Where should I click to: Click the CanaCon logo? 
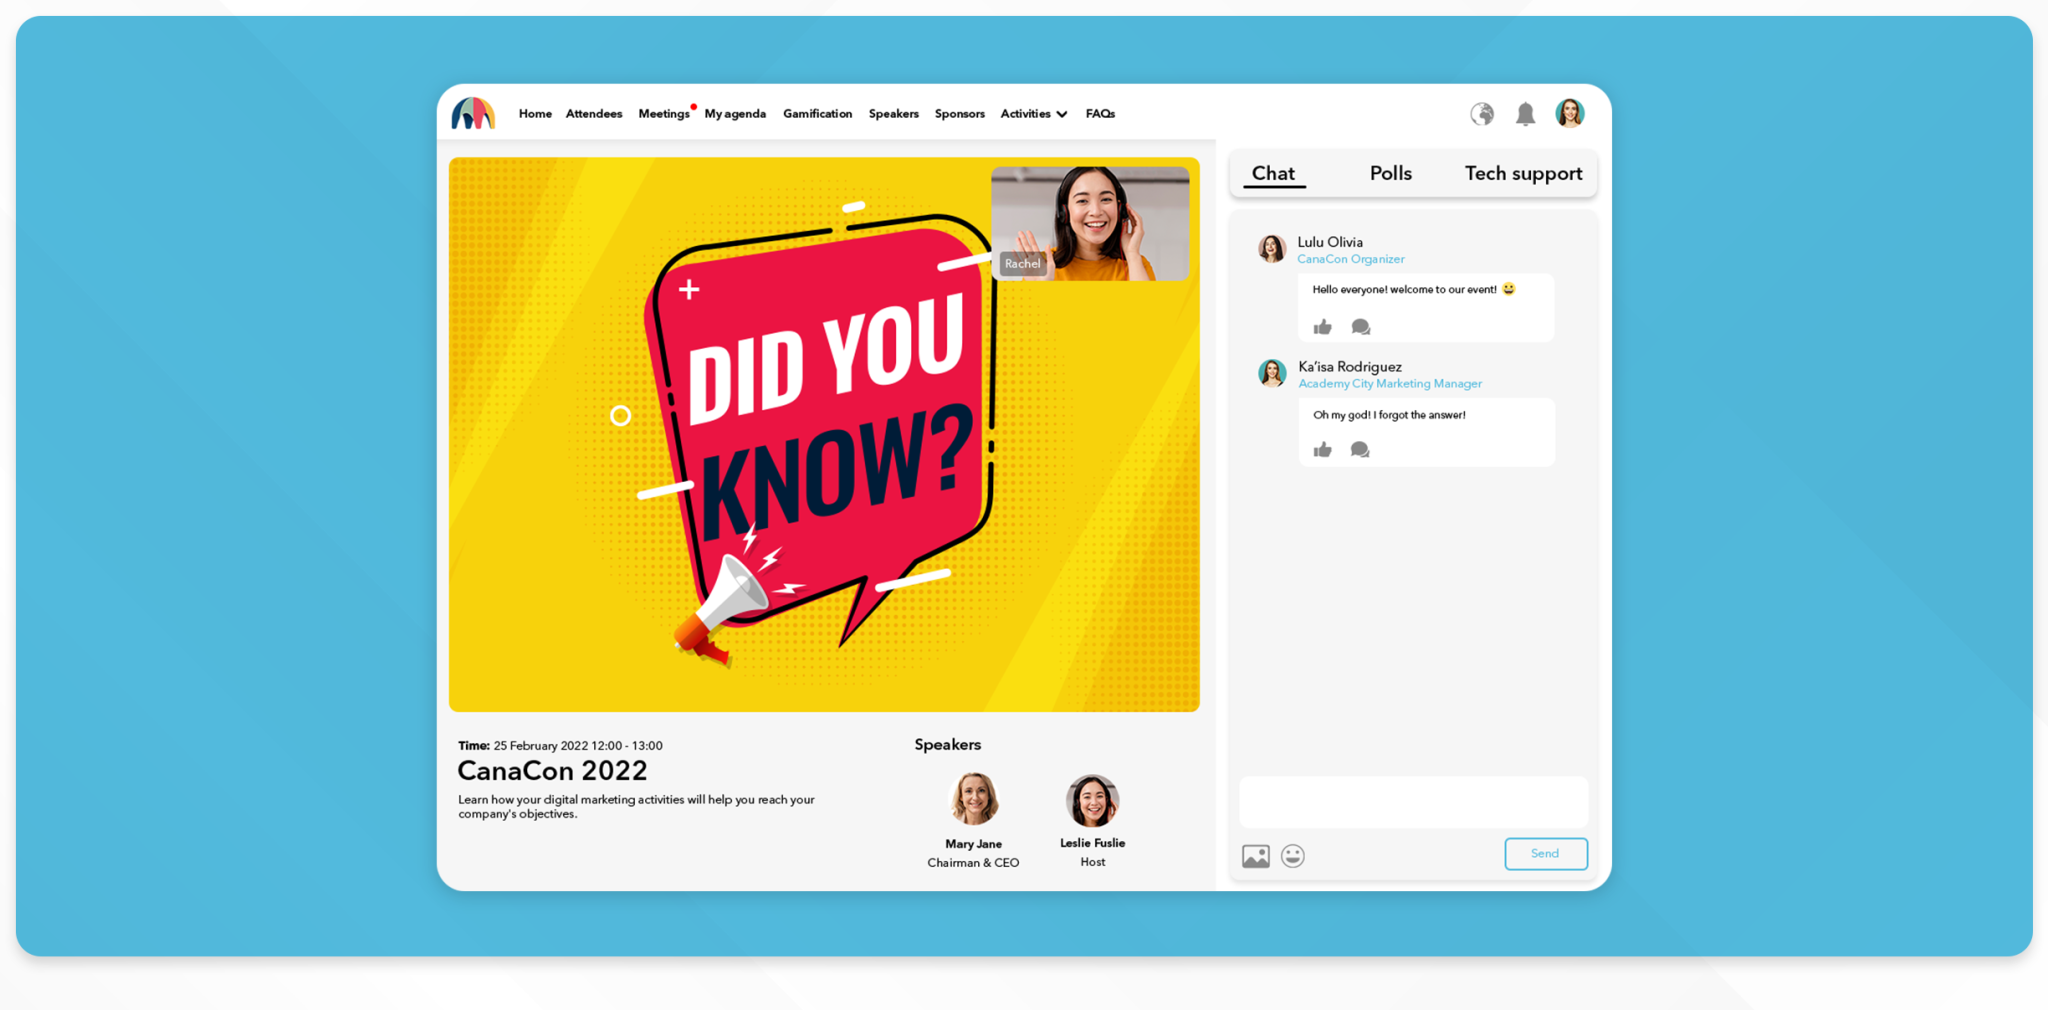coord(474,113)
